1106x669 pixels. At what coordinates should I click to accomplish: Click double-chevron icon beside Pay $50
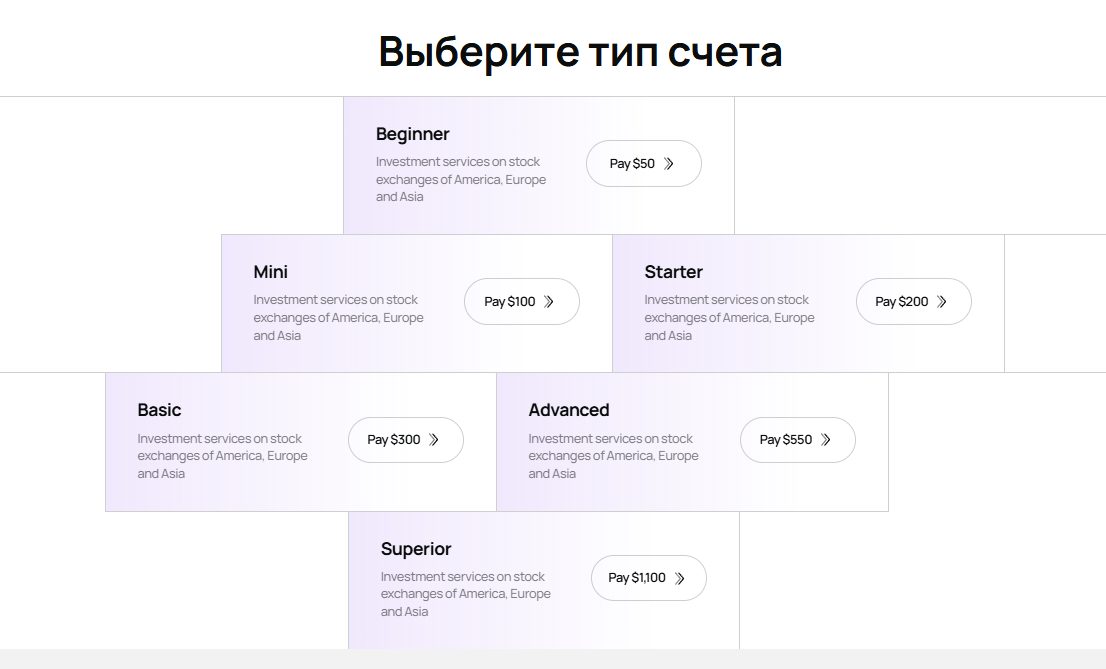[669, 164]
